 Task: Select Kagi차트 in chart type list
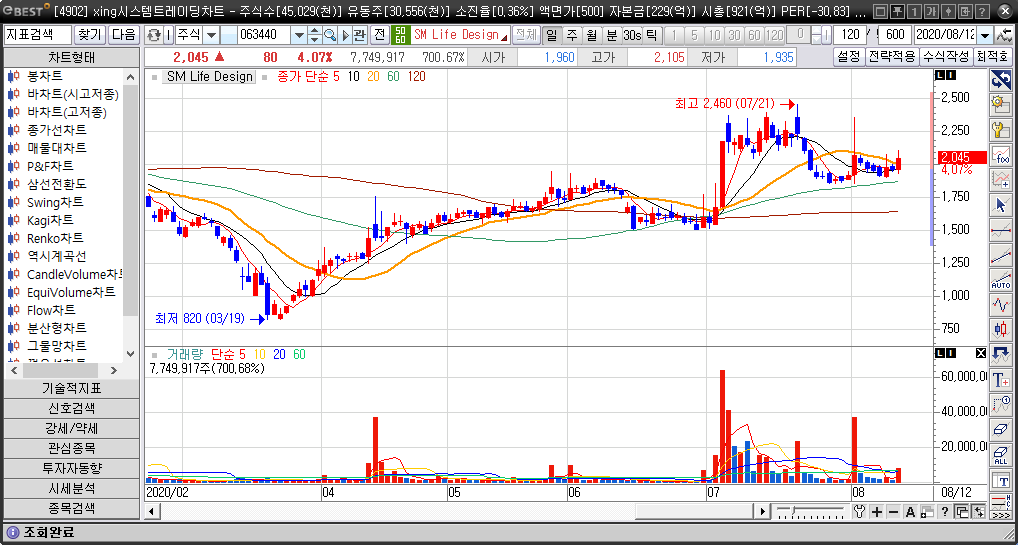(x=50, y=220)
